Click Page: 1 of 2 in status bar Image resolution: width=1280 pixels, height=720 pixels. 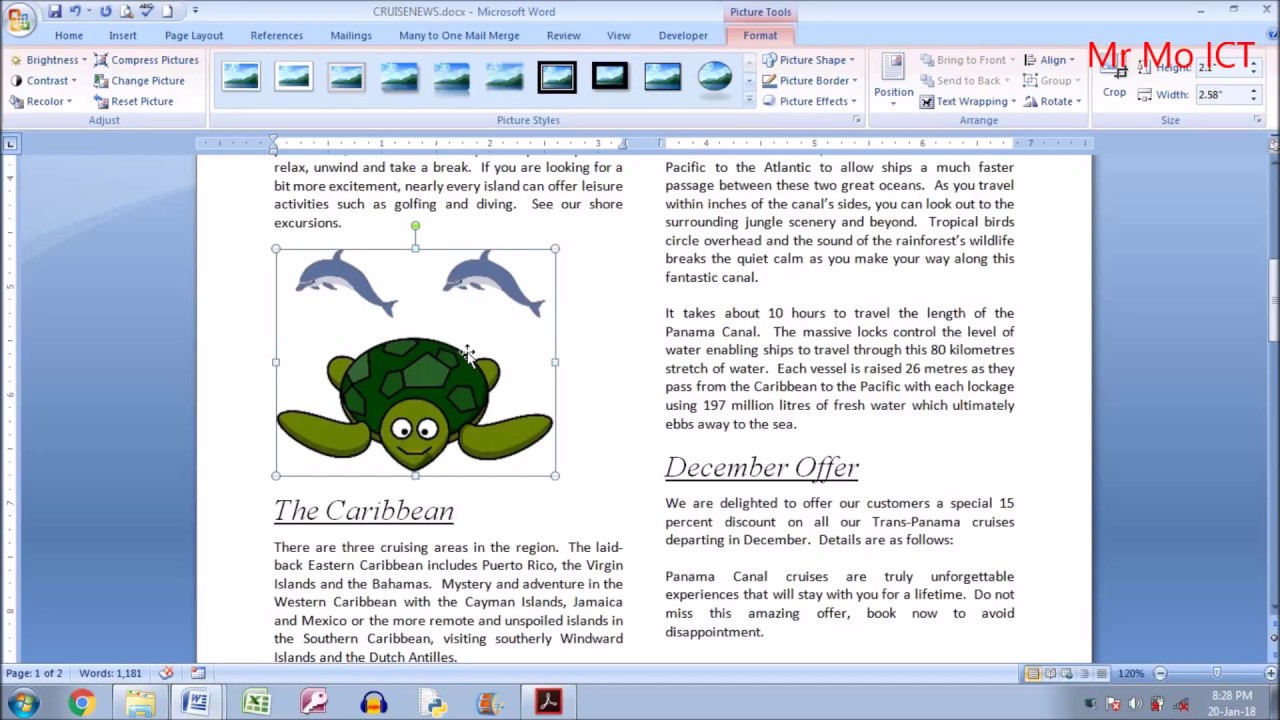click(x=34, y=673)
